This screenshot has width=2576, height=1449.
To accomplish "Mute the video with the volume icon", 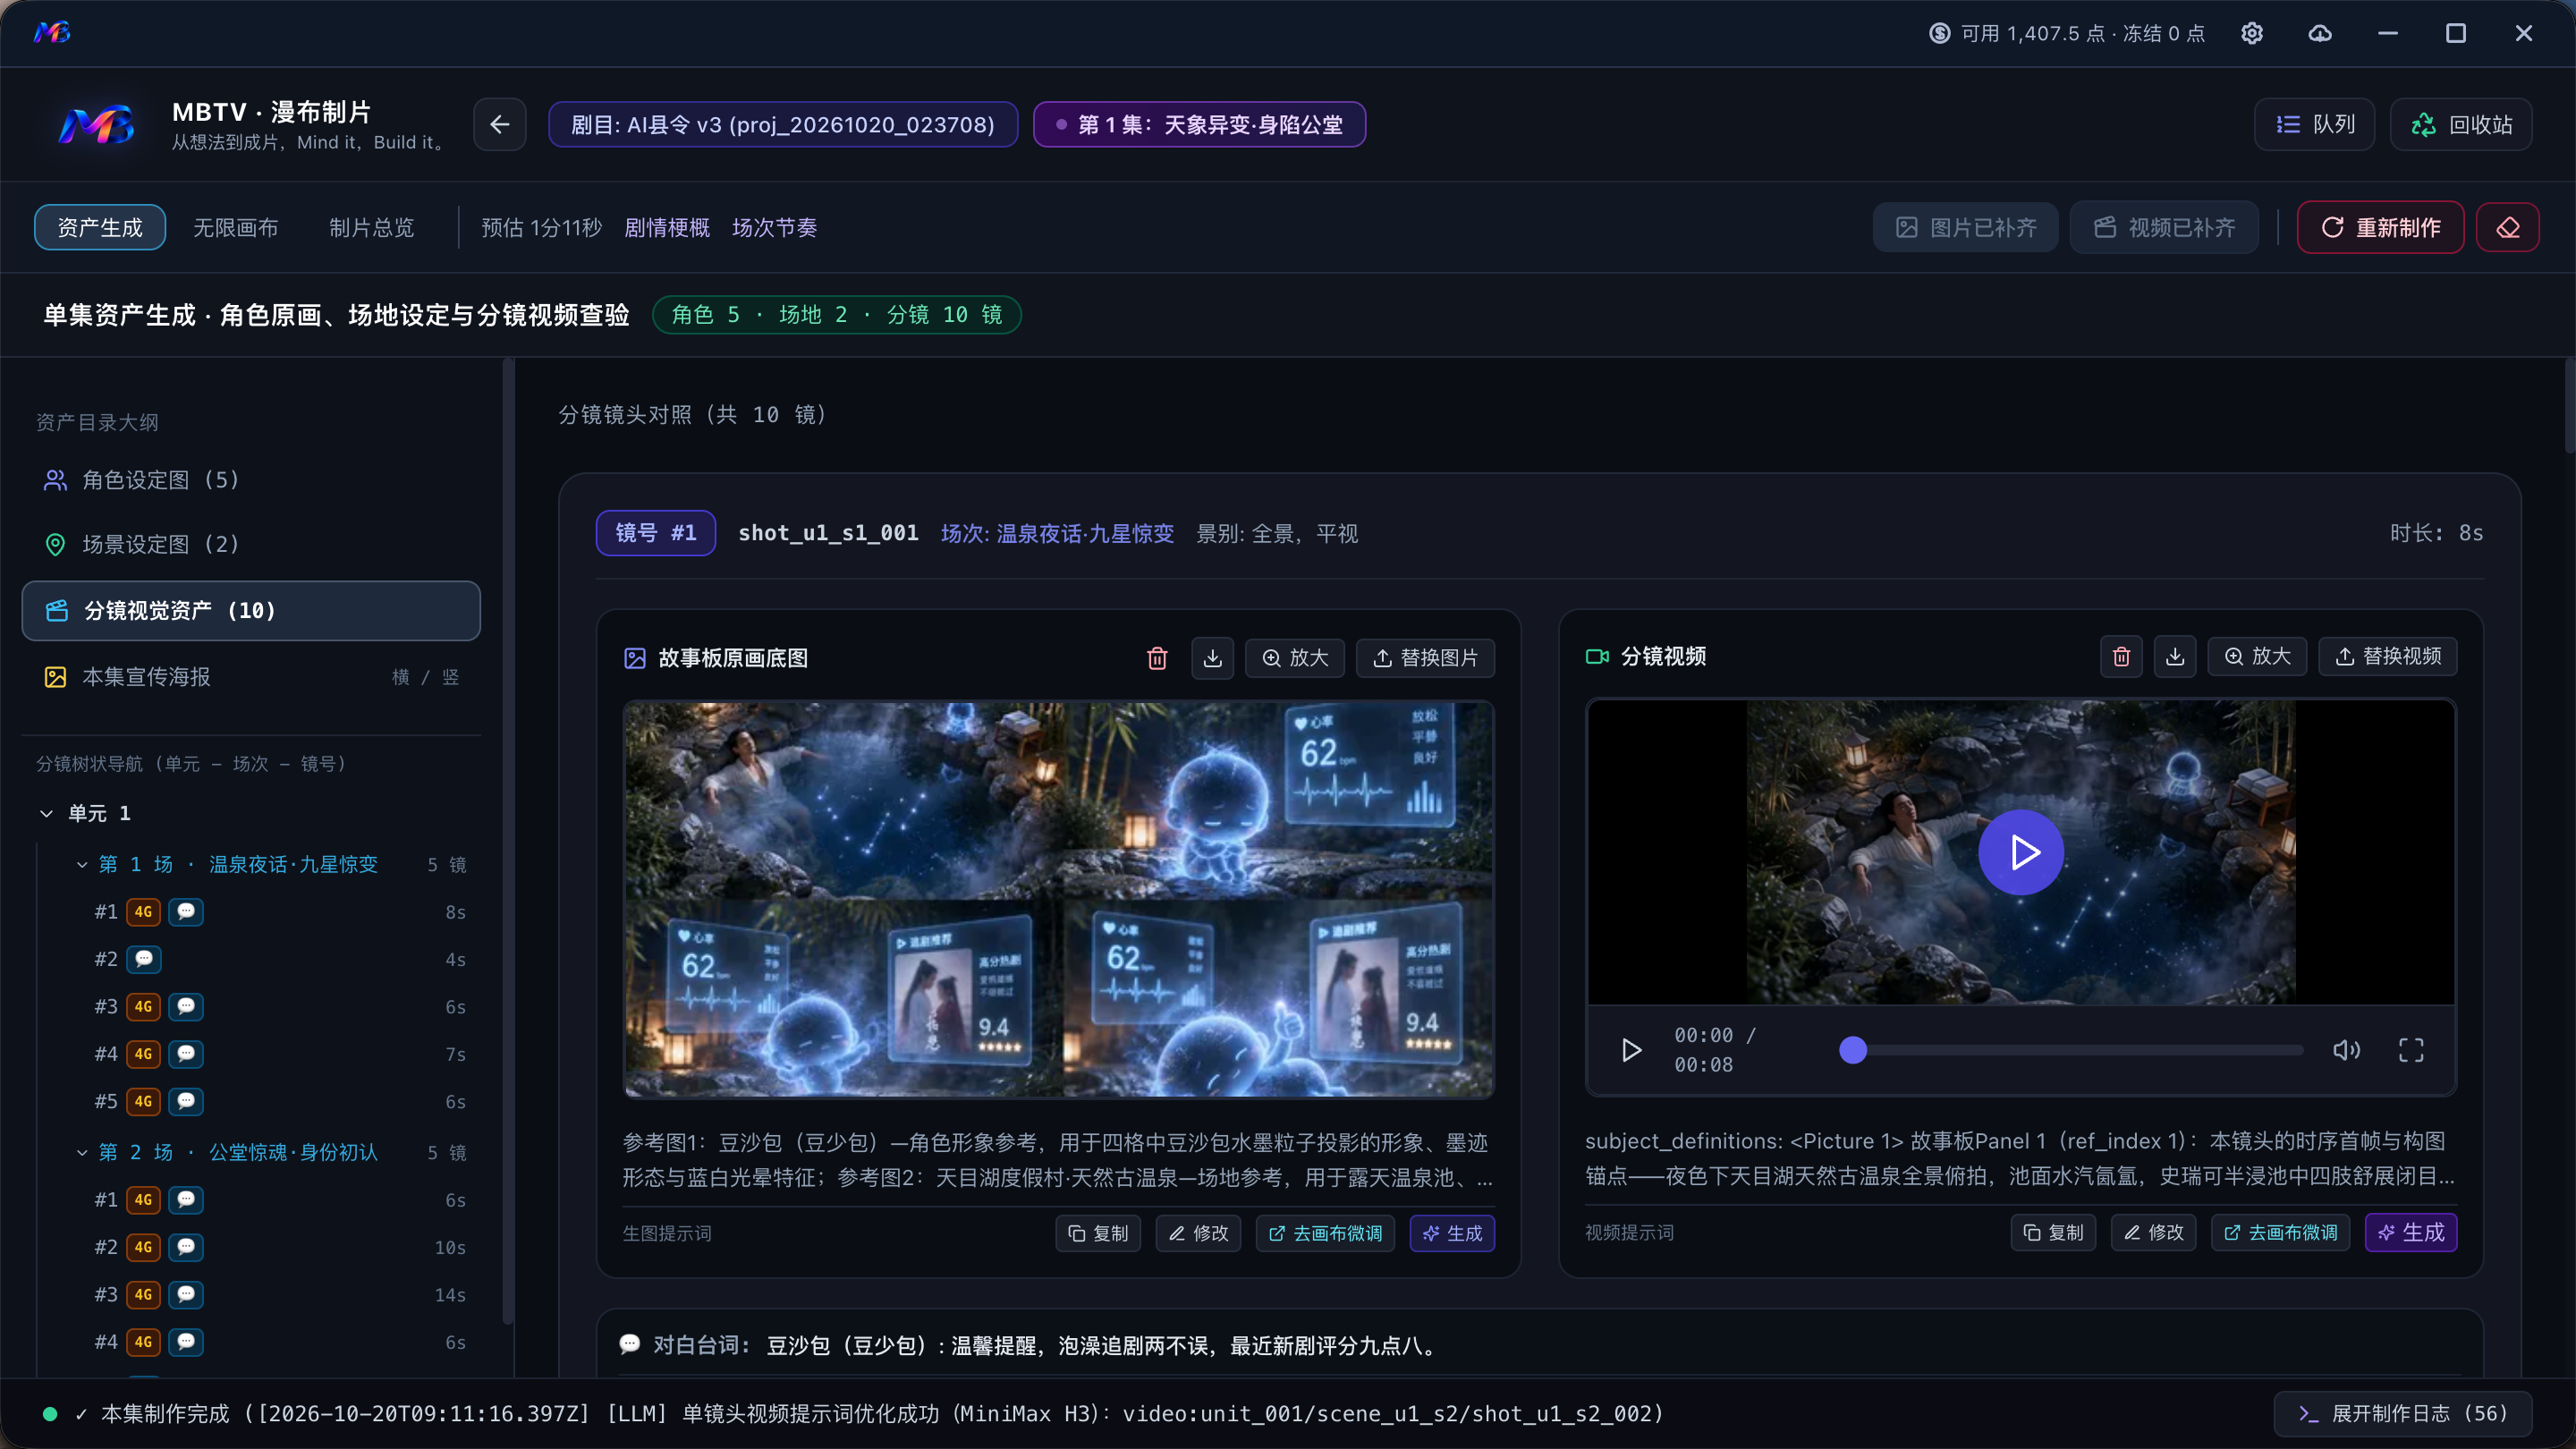I will (x=2346, y=1050).
